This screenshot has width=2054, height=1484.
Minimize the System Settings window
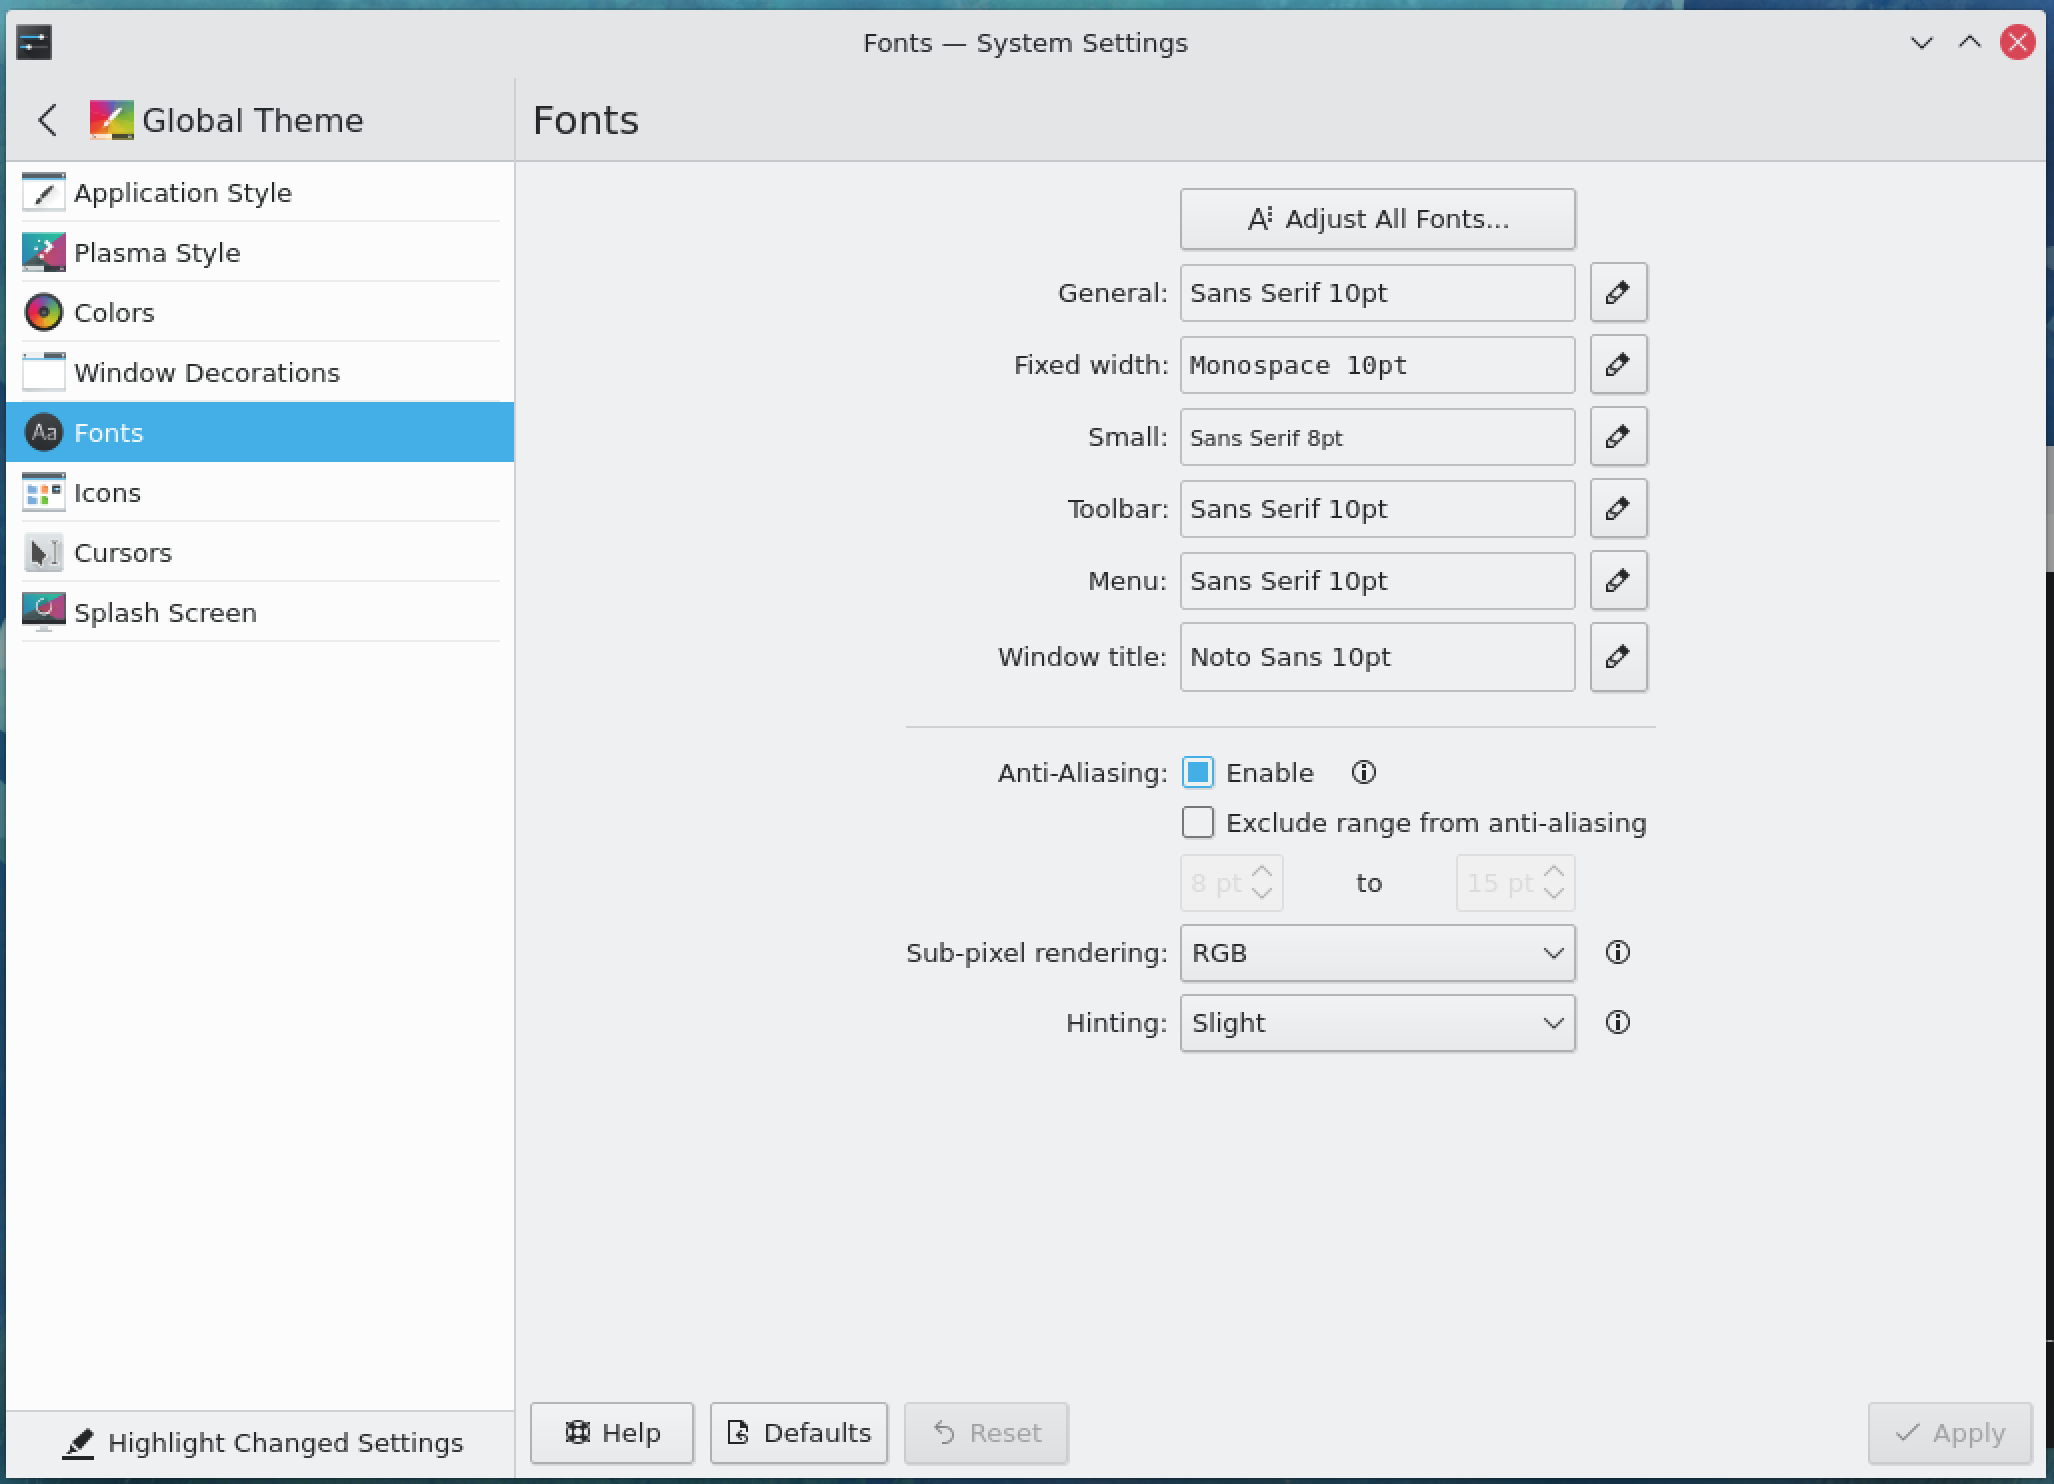click(1921, 43)
